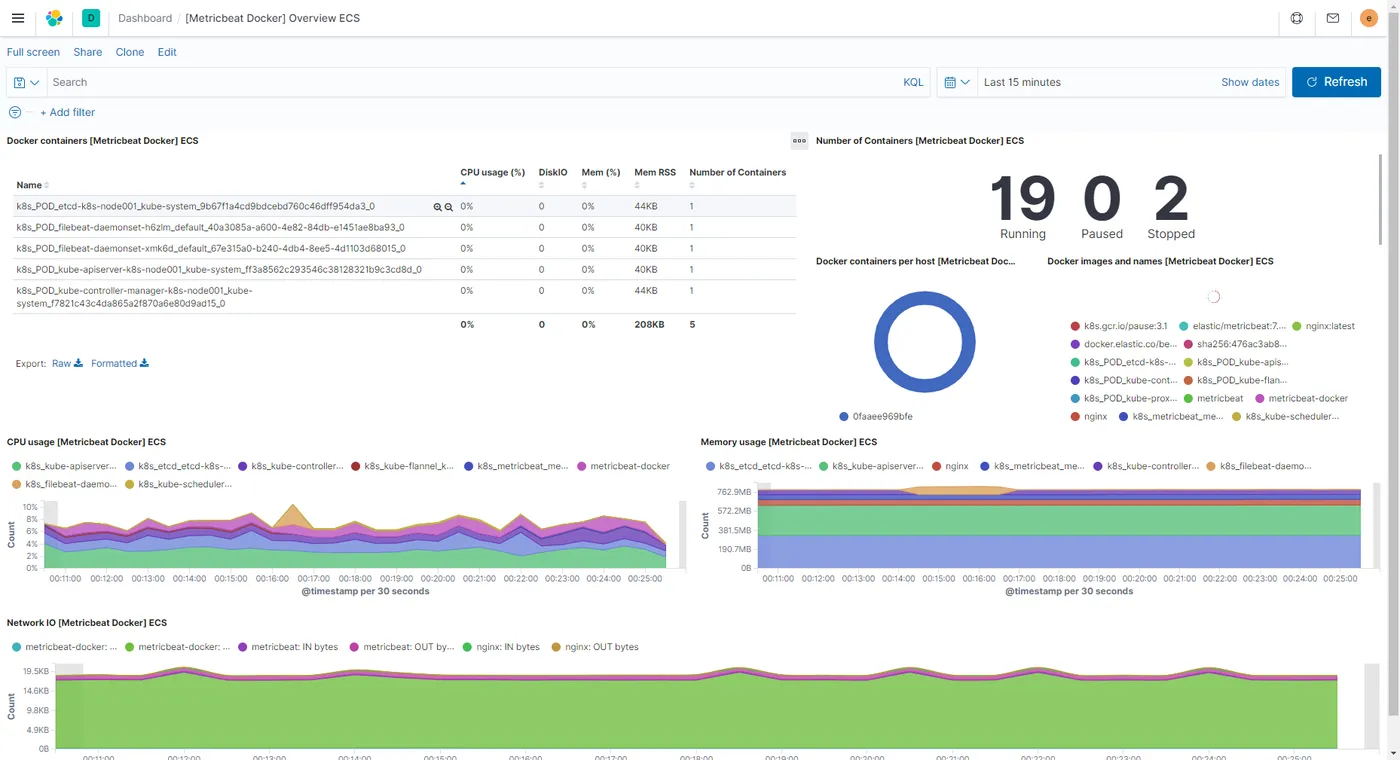Click + Add filter

tap(68, 112)
